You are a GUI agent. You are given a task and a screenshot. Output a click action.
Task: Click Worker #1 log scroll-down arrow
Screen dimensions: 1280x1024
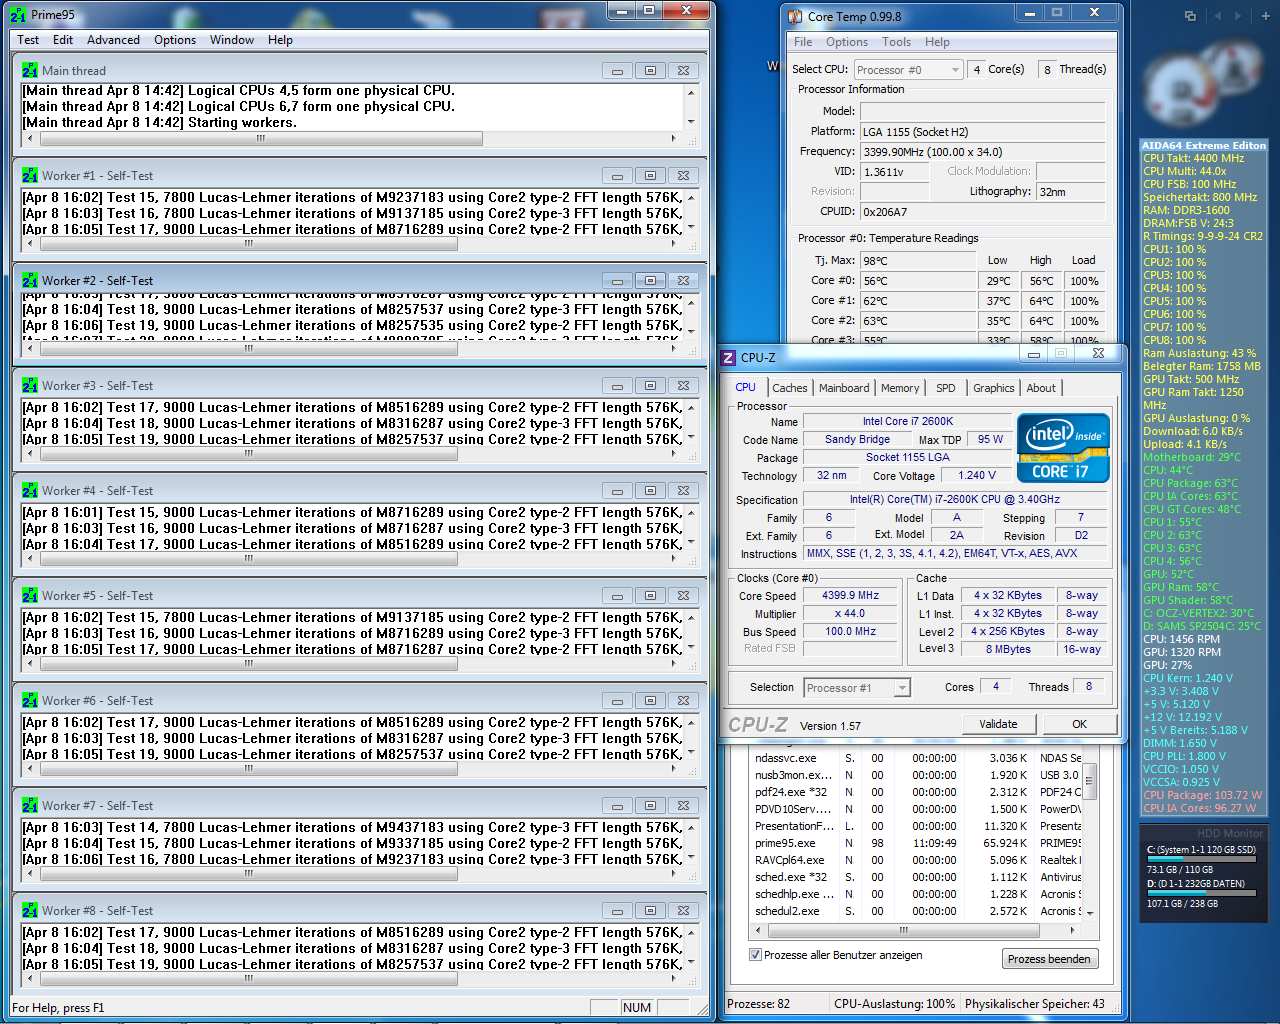[x=690, y=227]
